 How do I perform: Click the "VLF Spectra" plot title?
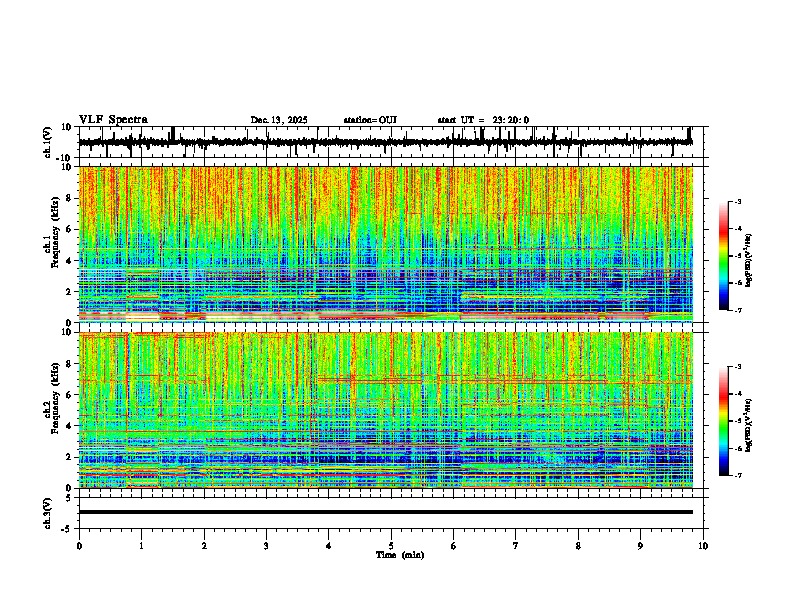pyautogui.click(x=113, y=120)
